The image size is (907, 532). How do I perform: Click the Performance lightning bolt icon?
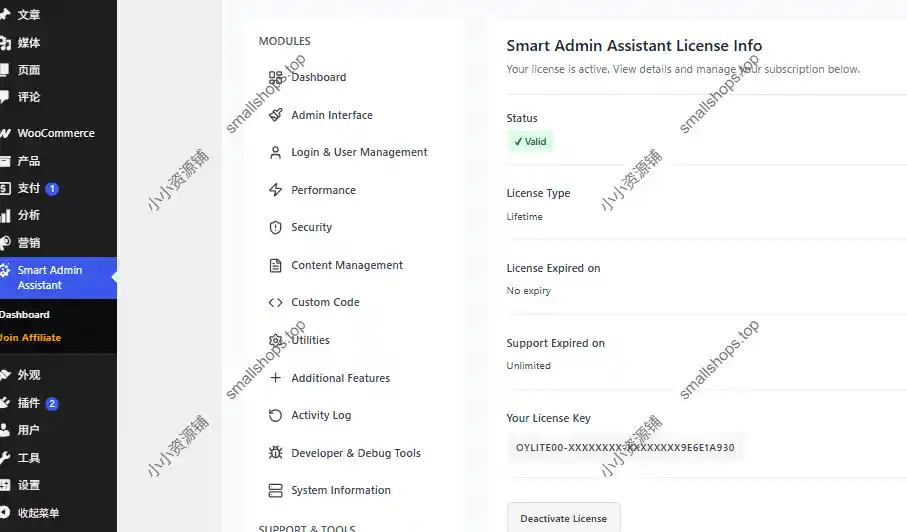[x=275, y=190]
